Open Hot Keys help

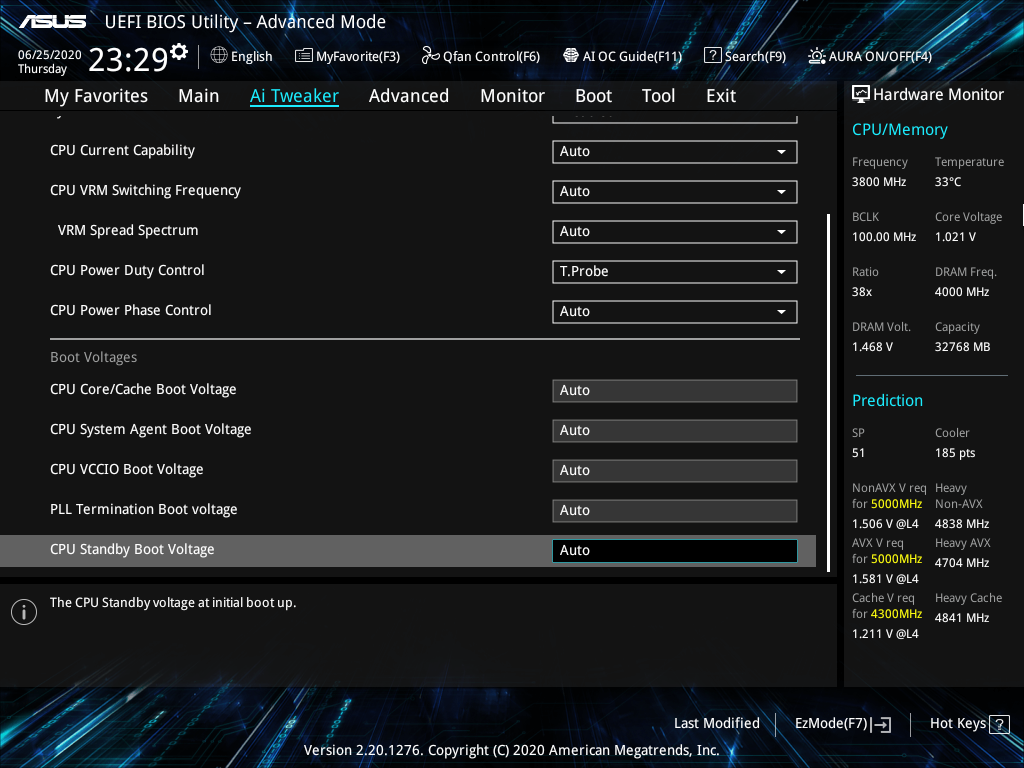pyautogui.click(x=969, y=724)
